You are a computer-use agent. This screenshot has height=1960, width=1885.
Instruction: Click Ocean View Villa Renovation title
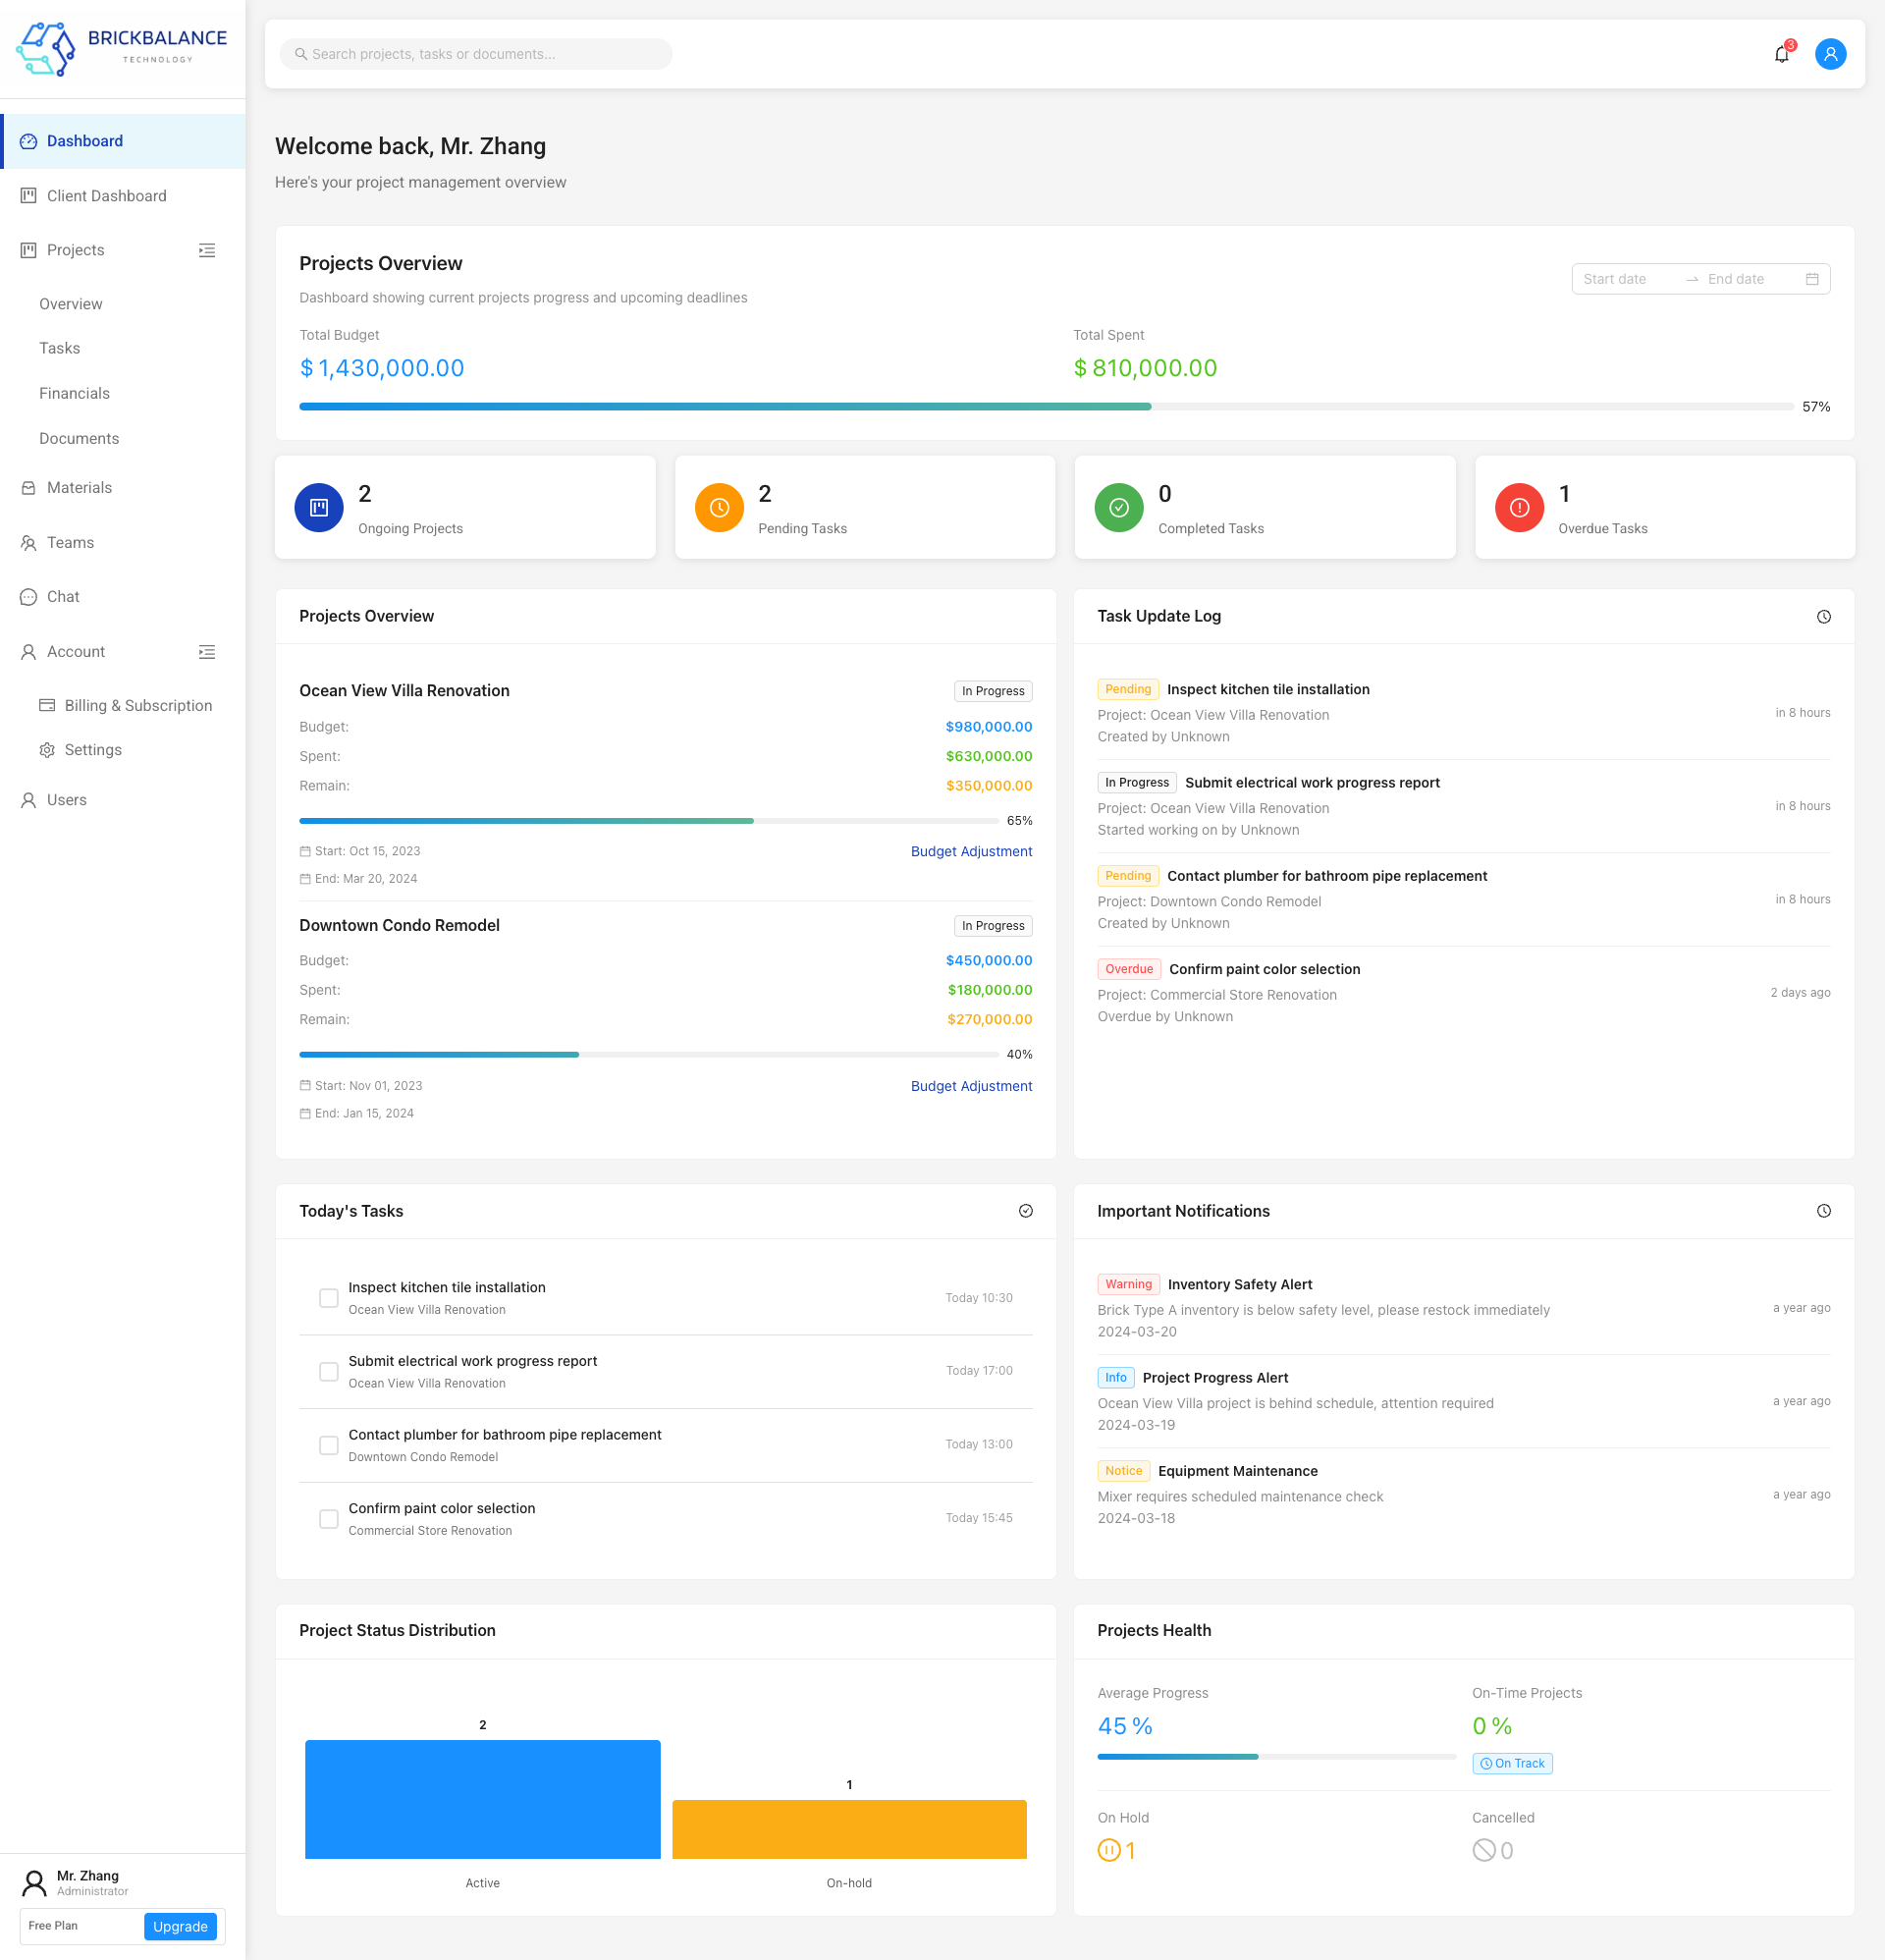[x=404, y=691]
